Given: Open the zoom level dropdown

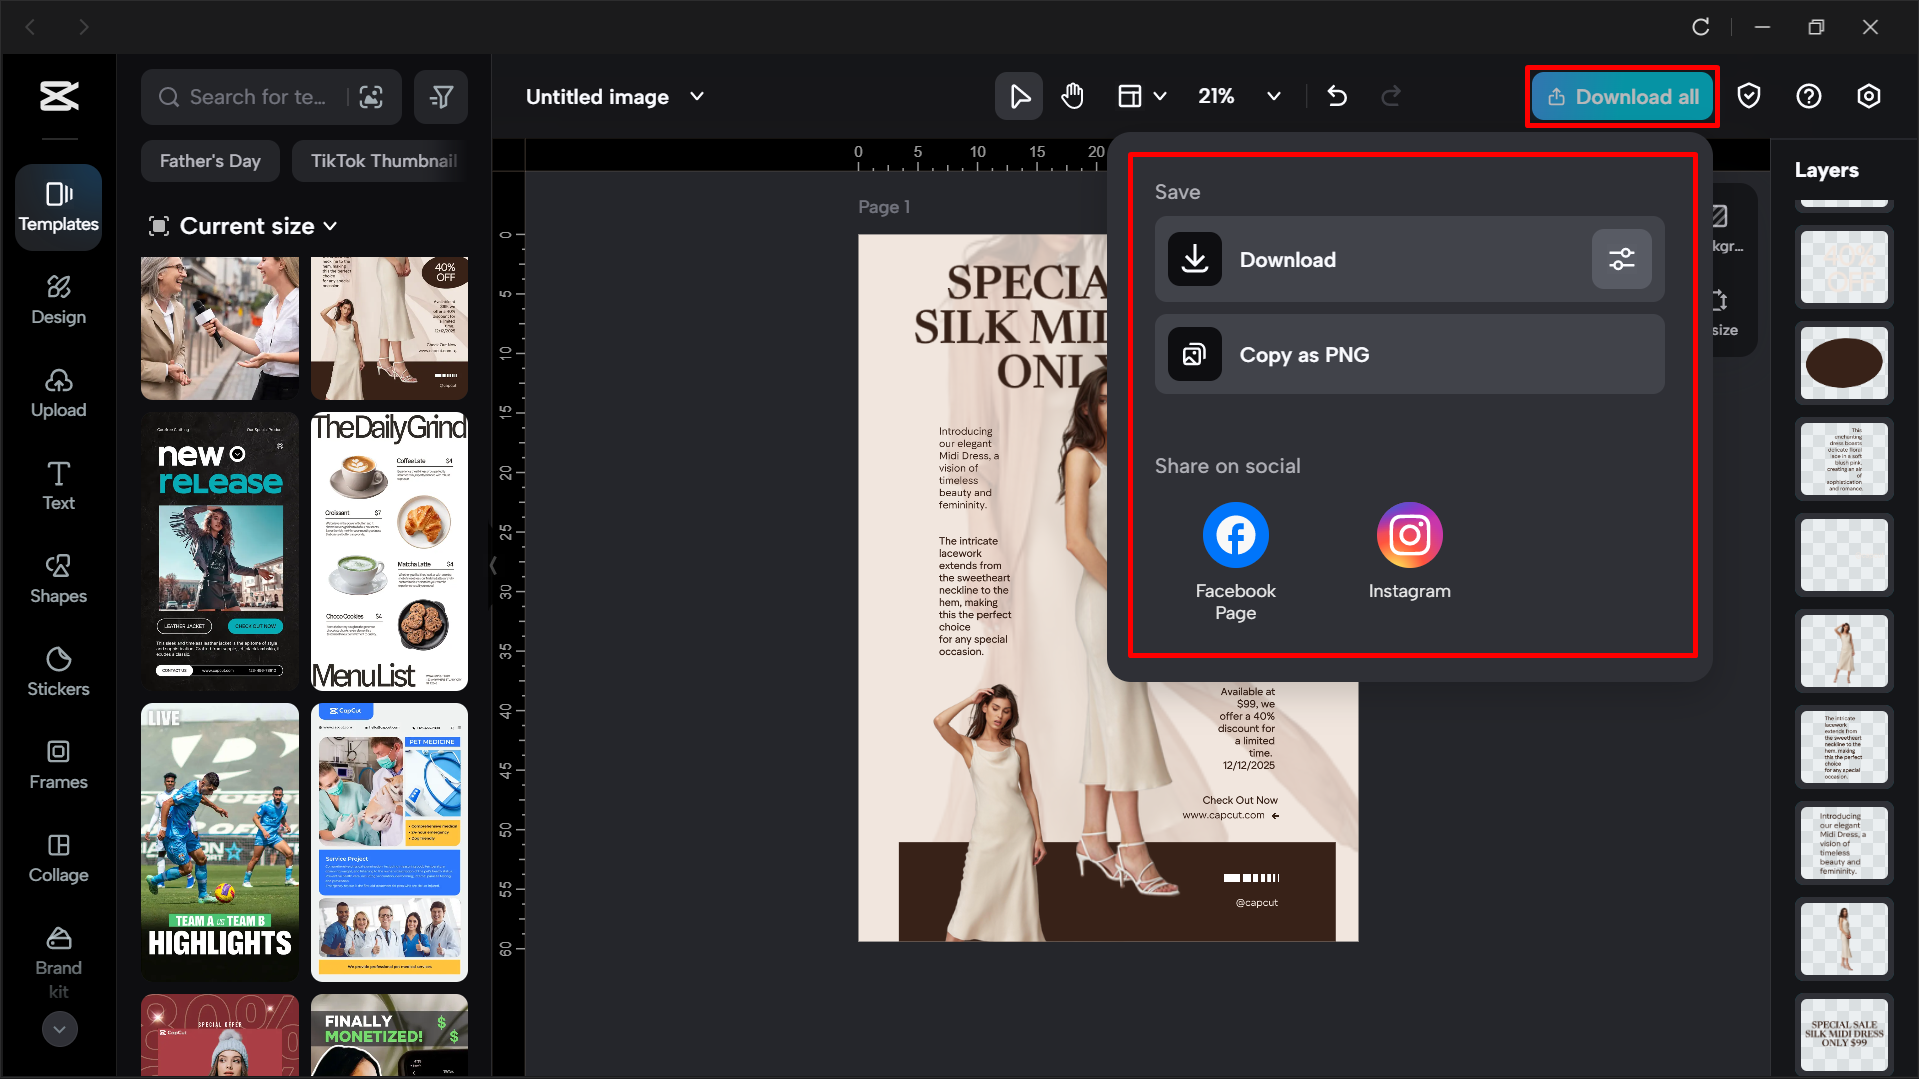Looking at the screenshot, I should pos(1274,96).
